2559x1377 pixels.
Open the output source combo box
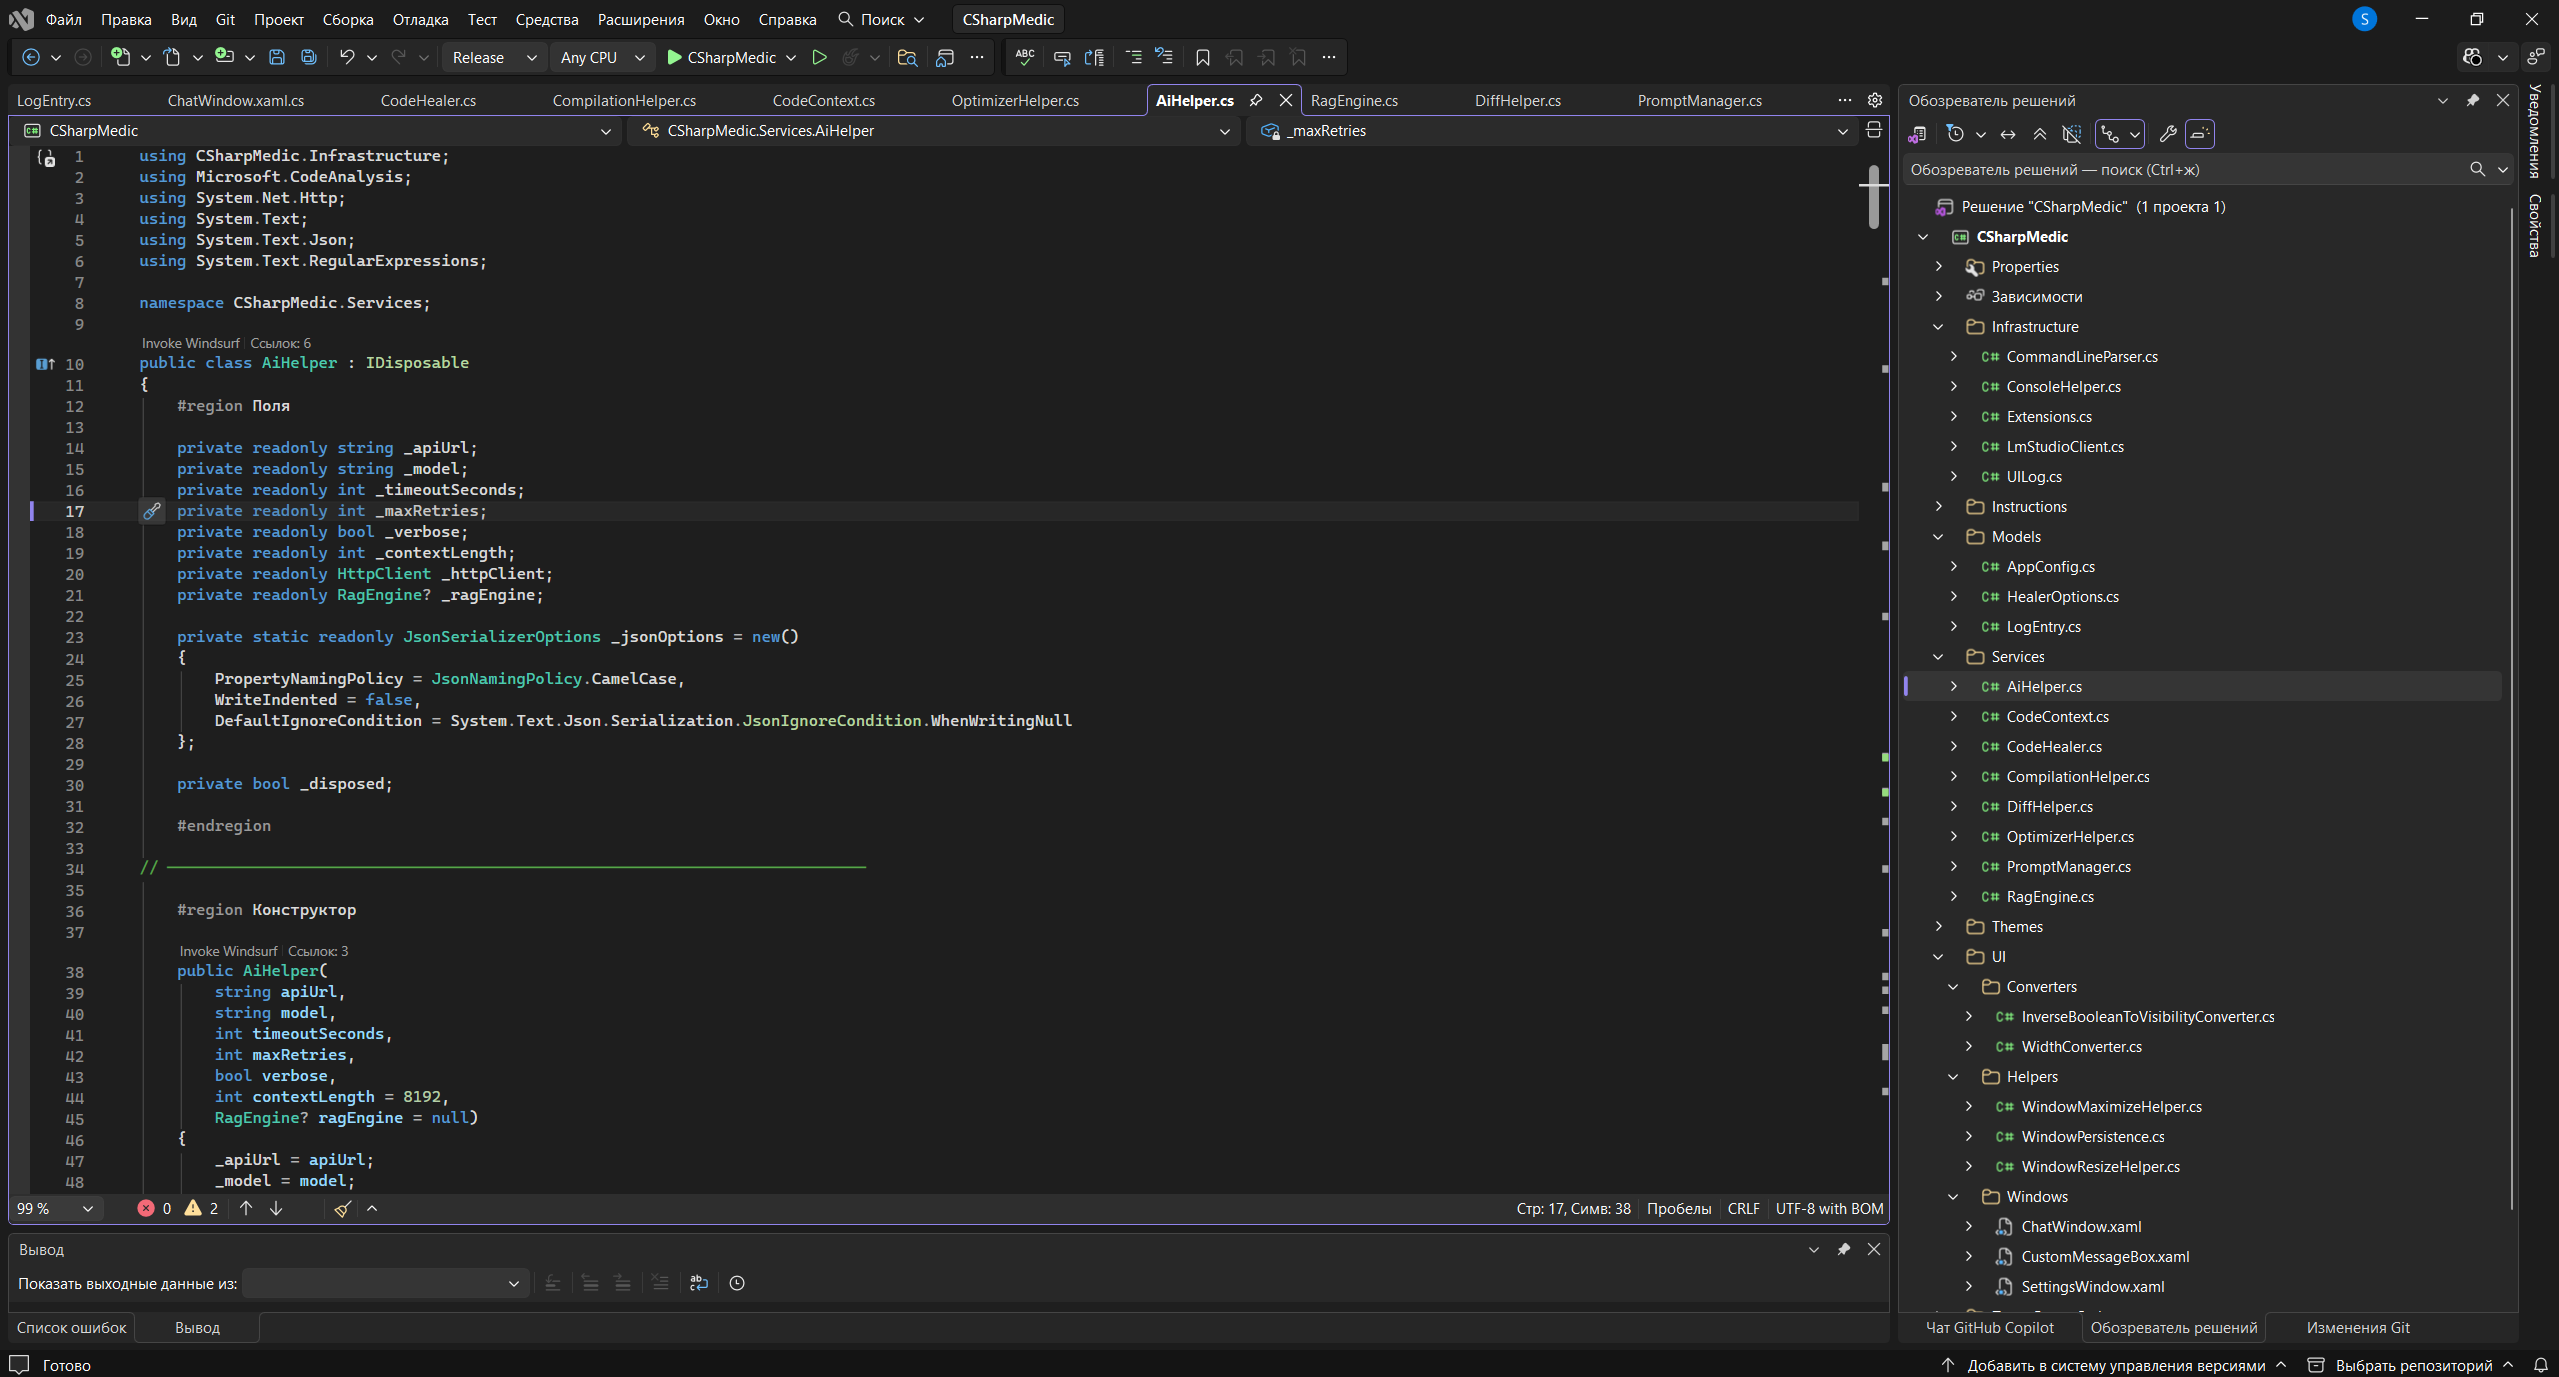click(x=385, y=1283)
